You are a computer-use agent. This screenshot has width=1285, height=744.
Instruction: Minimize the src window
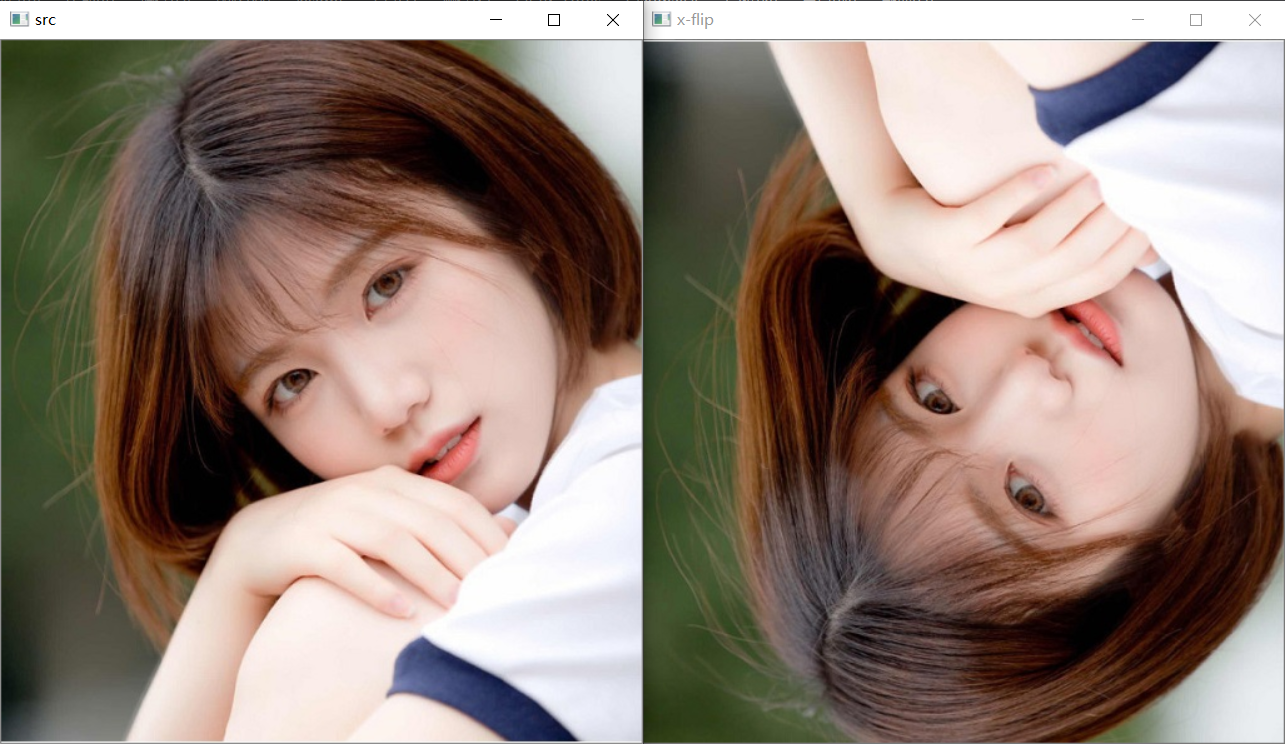click(x=495, y=20)
